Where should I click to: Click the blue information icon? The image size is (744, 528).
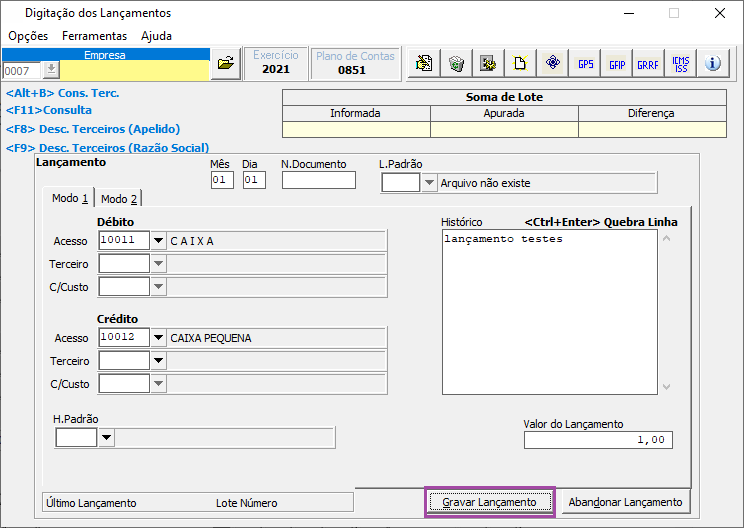click(712, 63)
